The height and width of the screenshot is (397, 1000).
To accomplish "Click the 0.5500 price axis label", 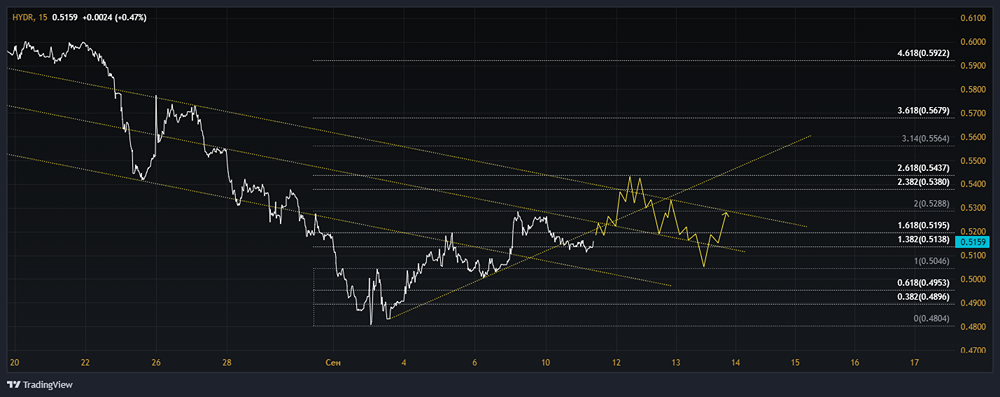I will 973,161.
